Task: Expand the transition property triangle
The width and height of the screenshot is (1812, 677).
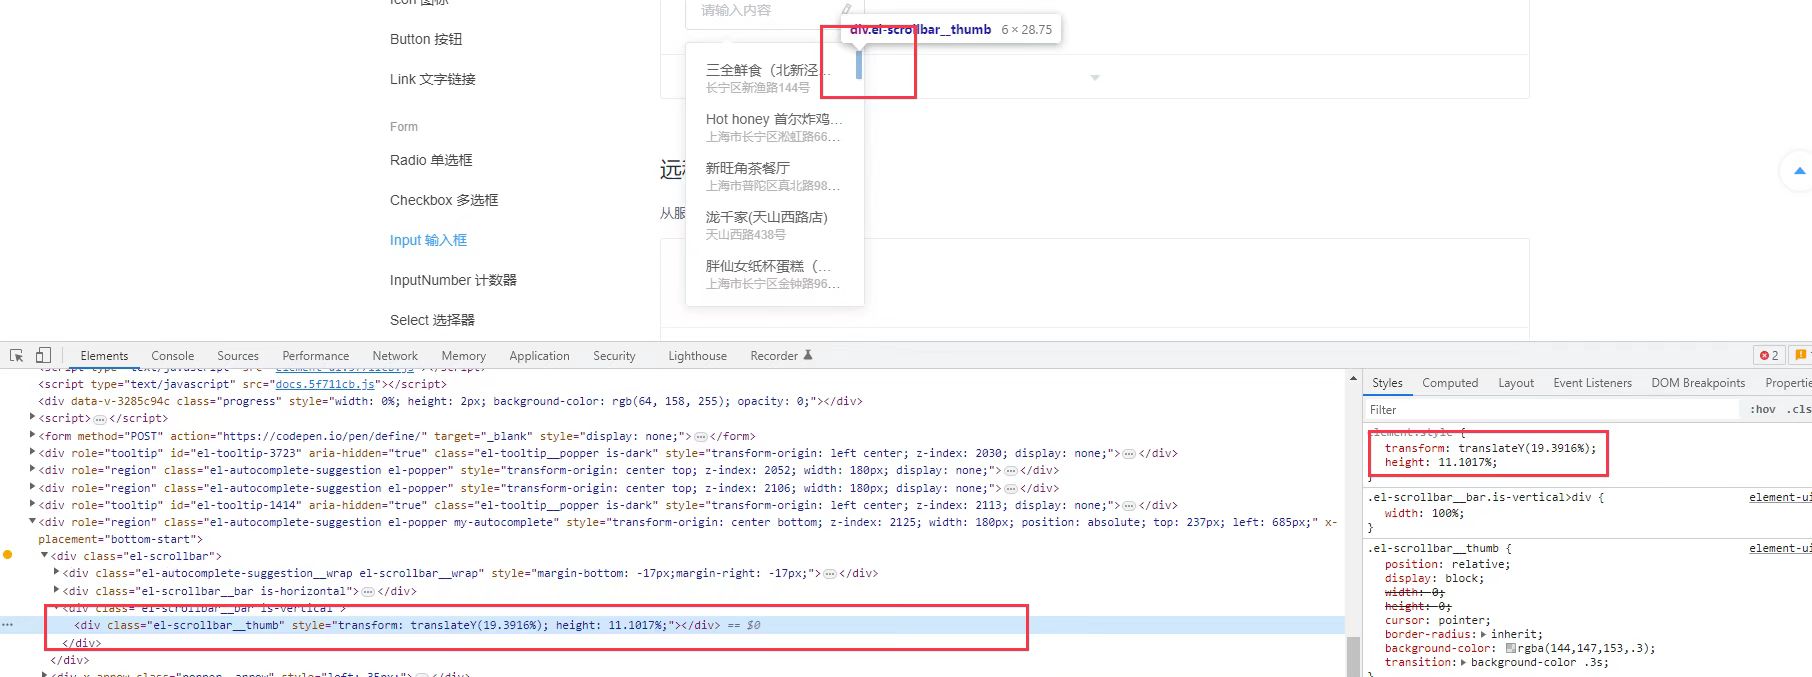Action: tap(1464, 662)
